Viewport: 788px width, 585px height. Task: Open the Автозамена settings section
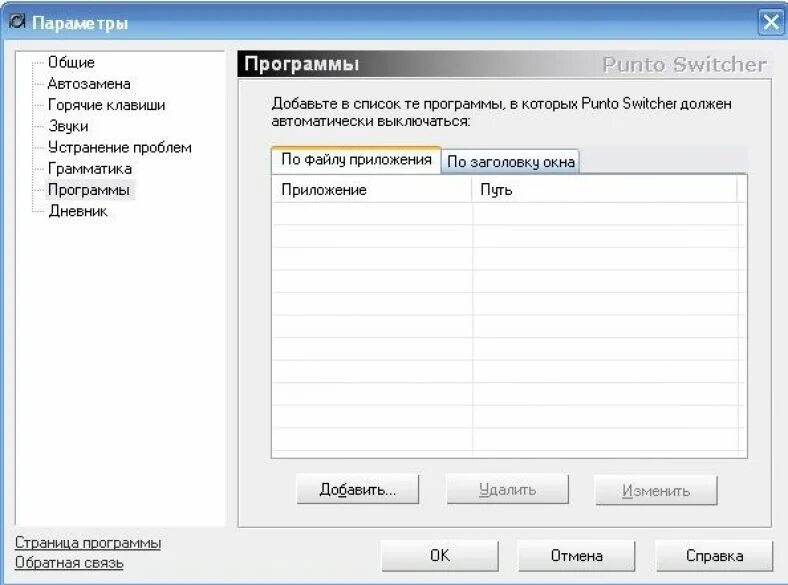(x=89, y=83)
